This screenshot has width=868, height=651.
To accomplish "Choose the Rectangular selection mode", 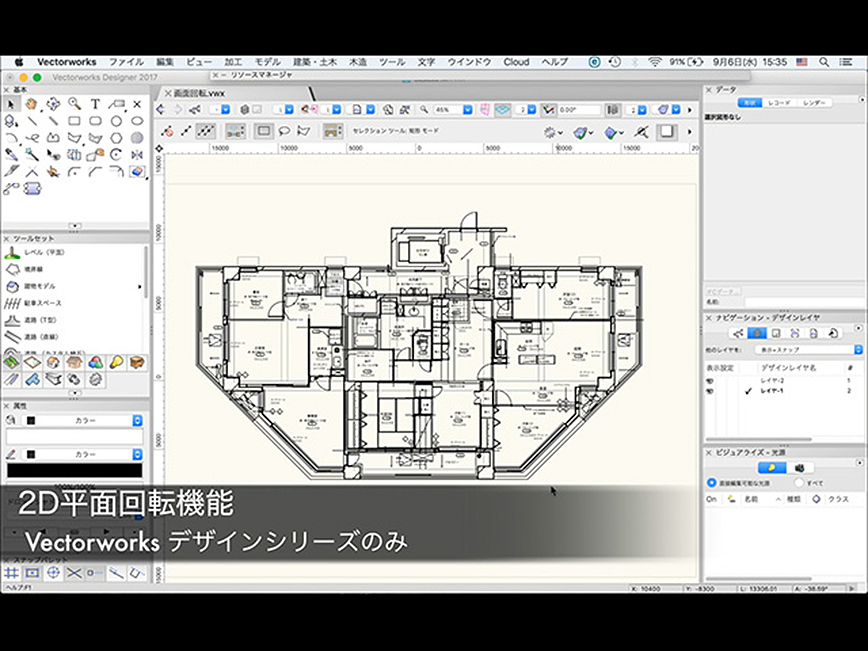I will [x=264, y=131].
